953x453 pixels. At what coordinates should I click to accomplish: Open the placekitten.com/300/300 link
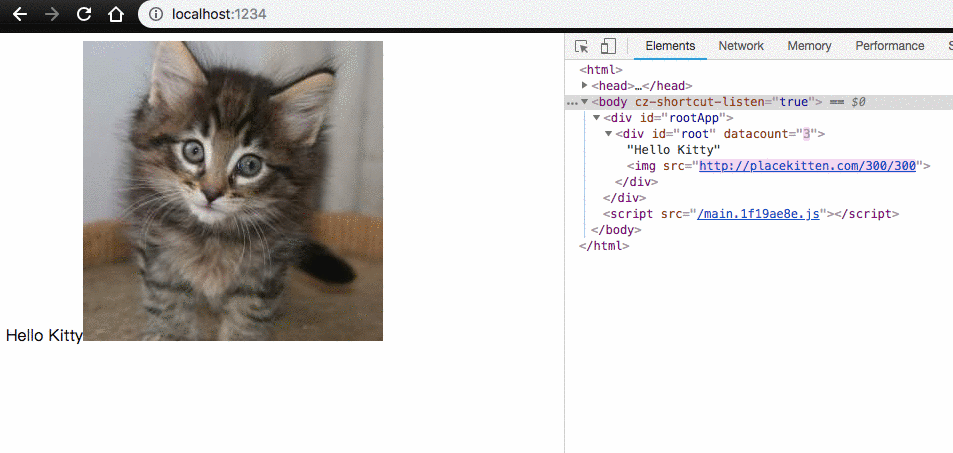tap(807, 165)
